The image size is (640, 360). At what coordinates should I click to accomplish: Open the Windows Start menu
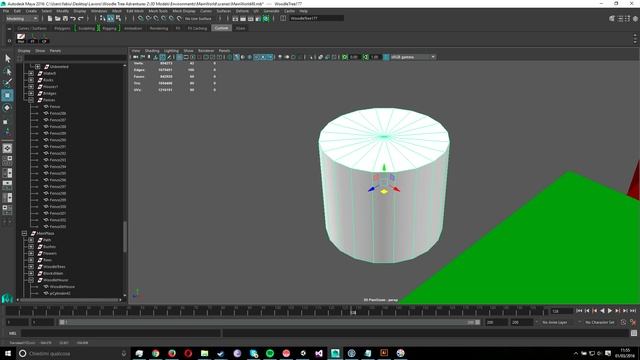(8, 353)
